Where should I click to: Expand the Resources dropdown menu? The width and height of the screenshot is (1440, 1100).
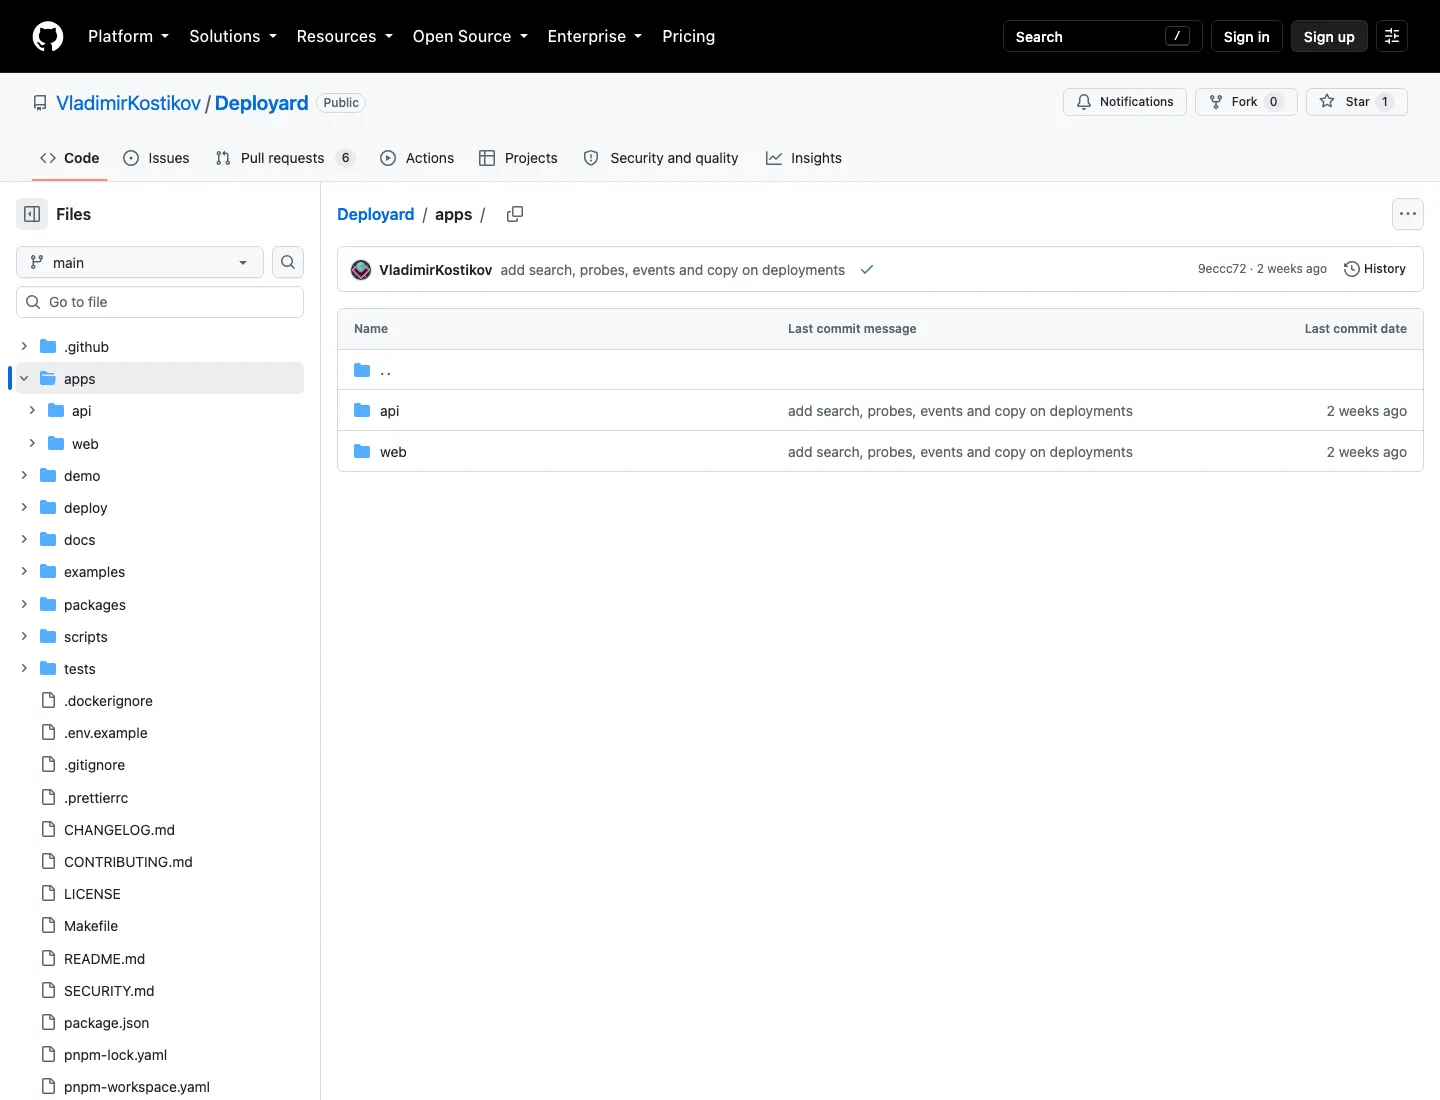345,37
